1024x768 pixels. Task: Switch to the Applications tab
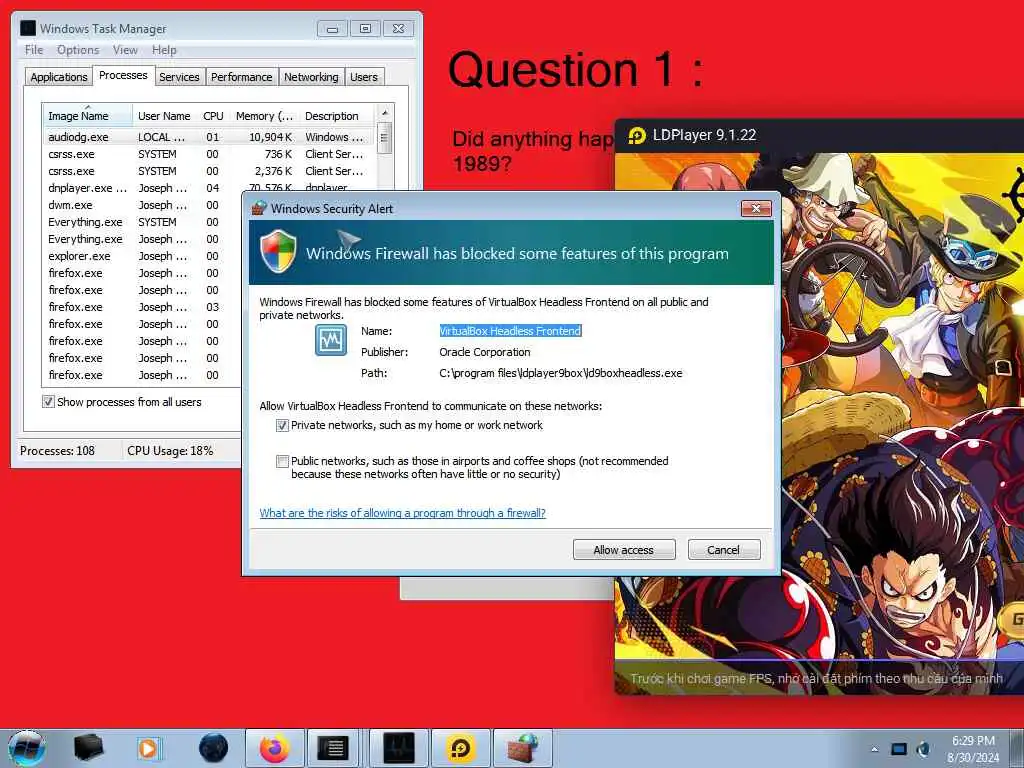[x=59, y=77]
